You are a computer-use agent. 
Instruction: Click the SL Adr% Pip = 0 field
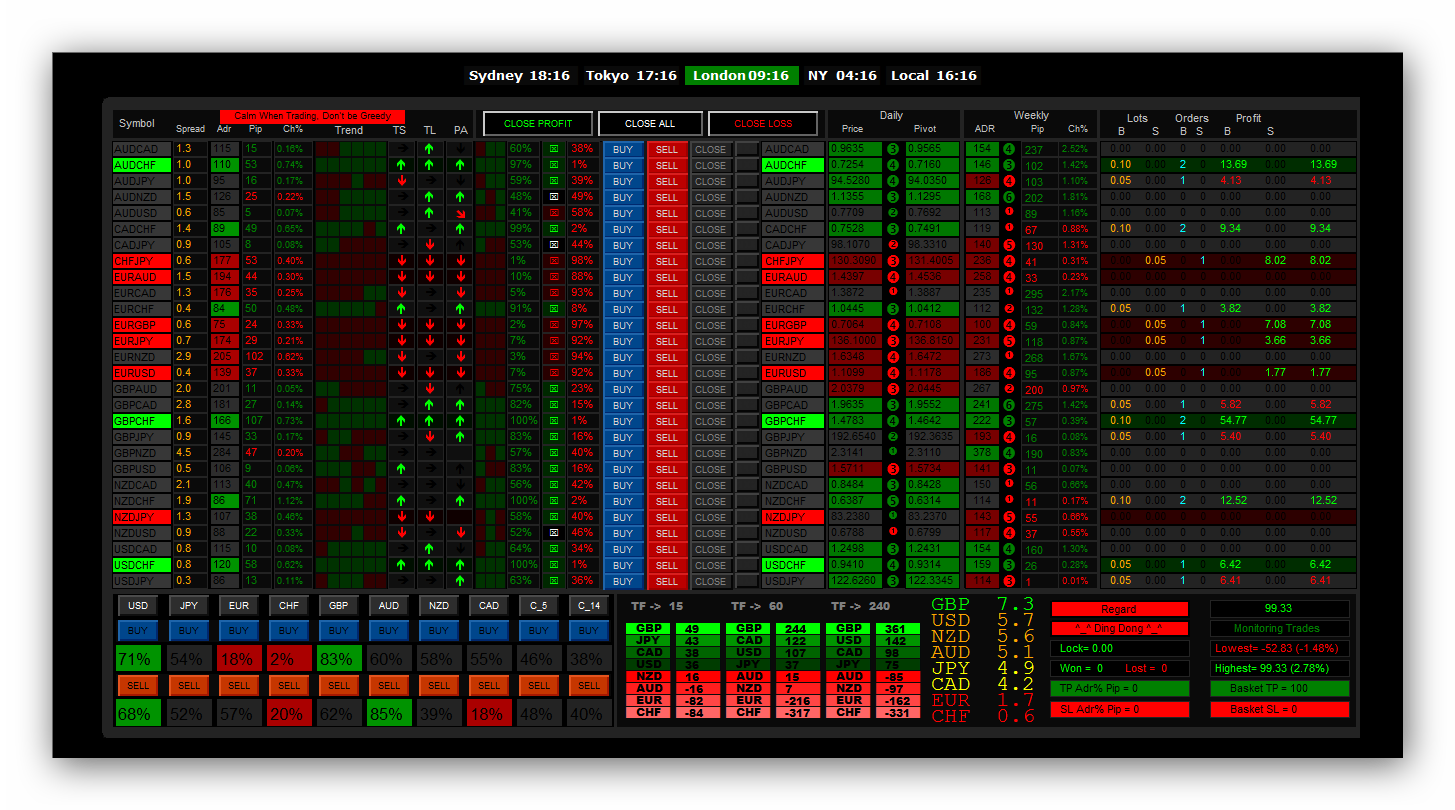tap(1120, 709)
